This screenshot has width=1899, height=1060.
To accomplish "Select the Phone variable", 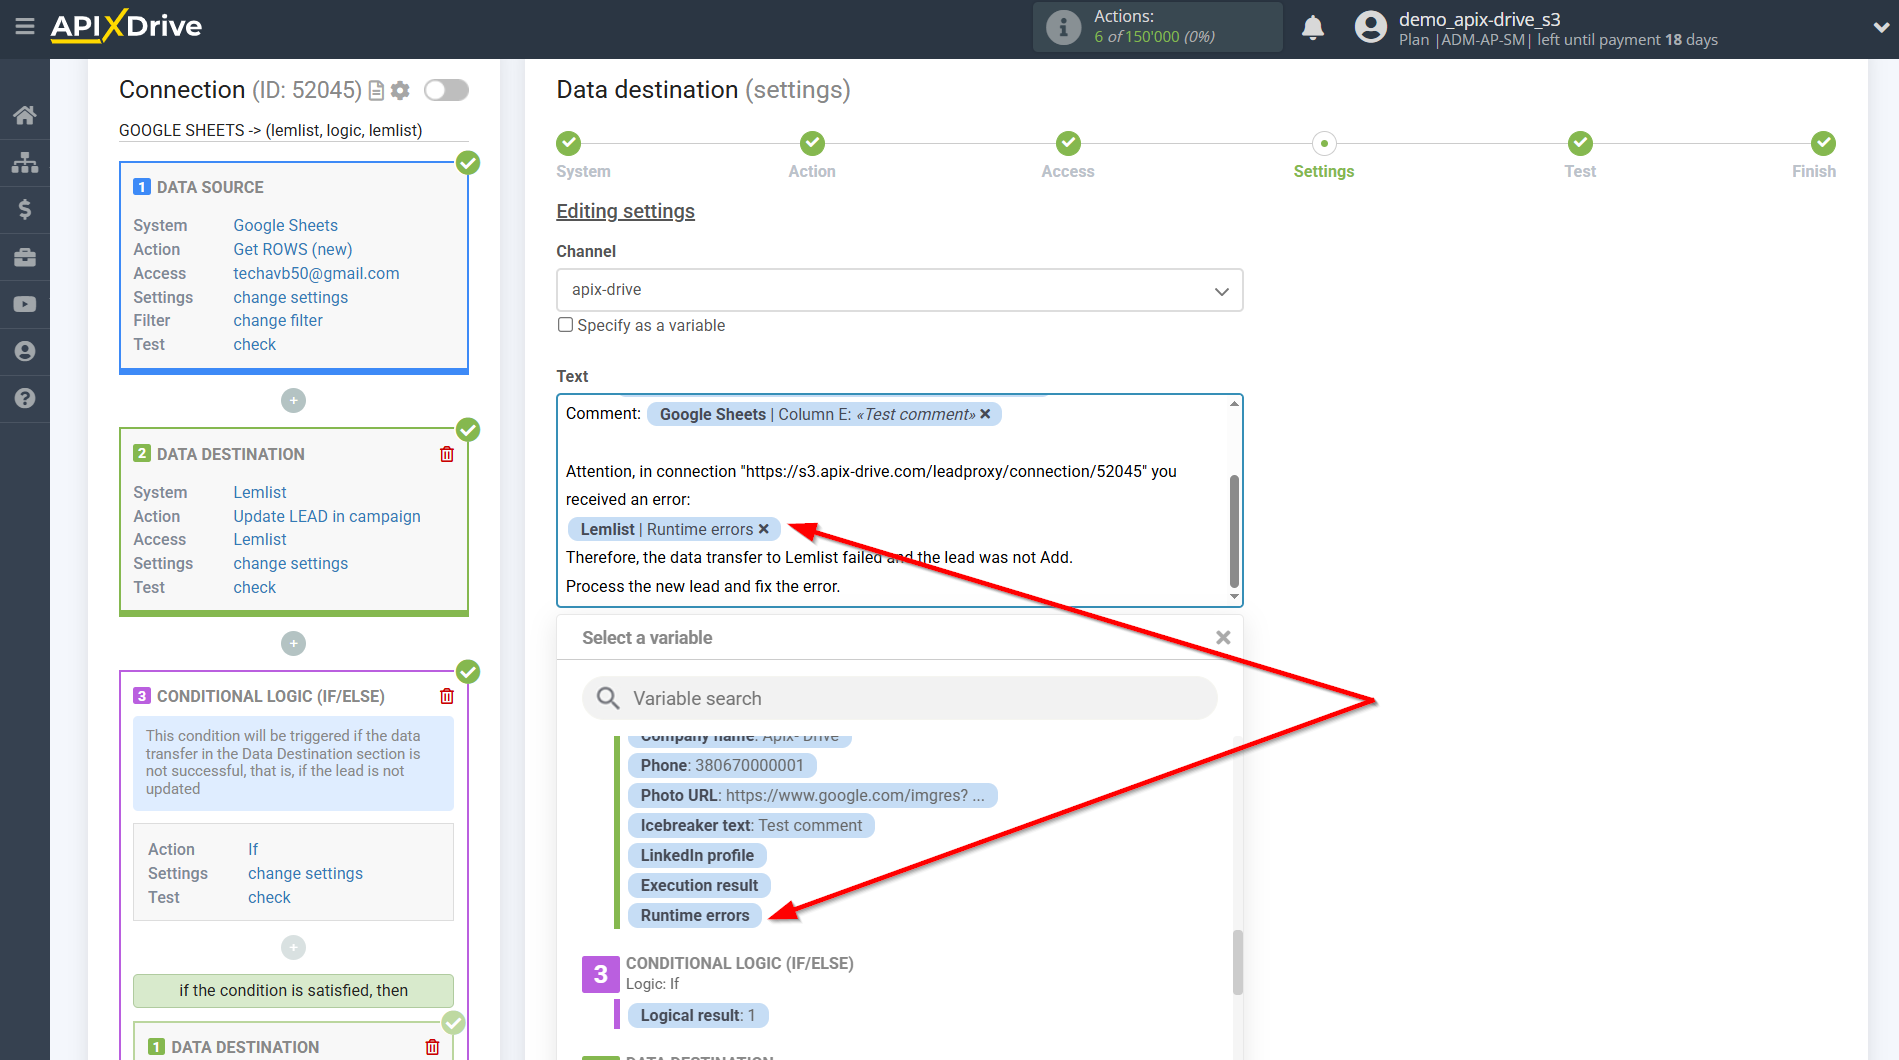I will click(x=722, y=765).
